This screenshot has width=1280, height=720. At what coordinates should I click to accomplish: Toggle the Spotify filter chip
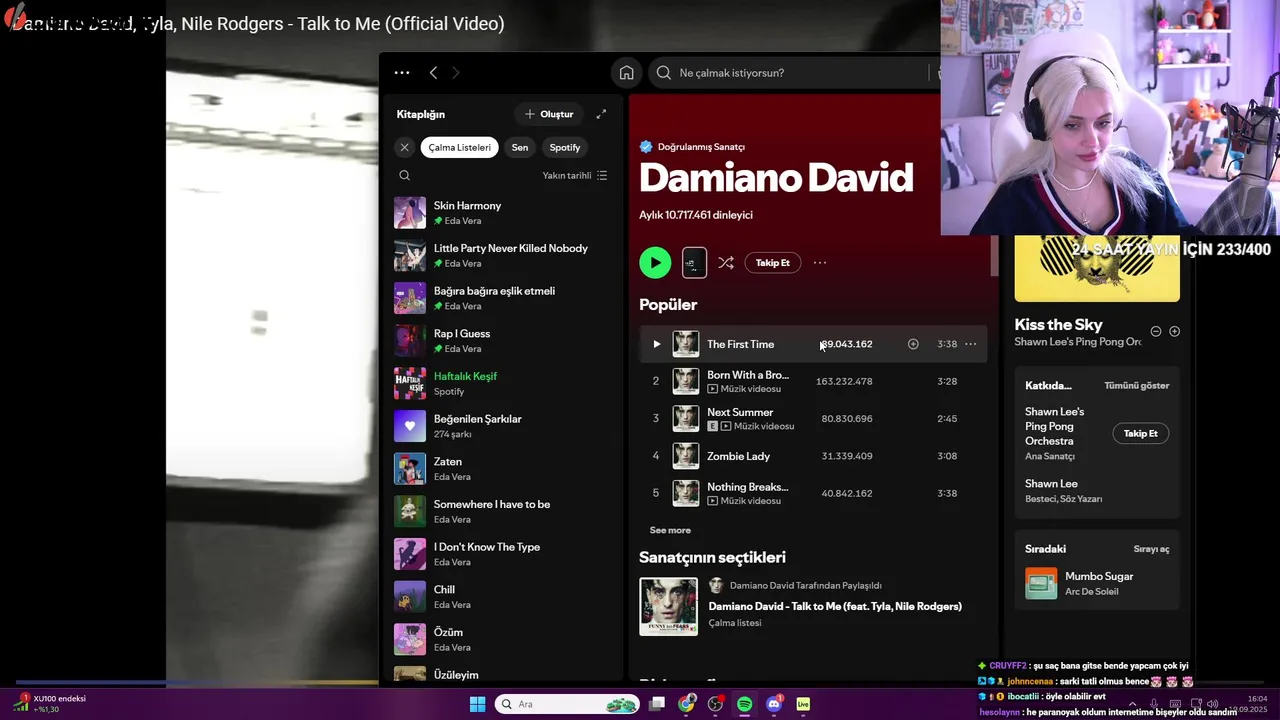pos(564,147)
